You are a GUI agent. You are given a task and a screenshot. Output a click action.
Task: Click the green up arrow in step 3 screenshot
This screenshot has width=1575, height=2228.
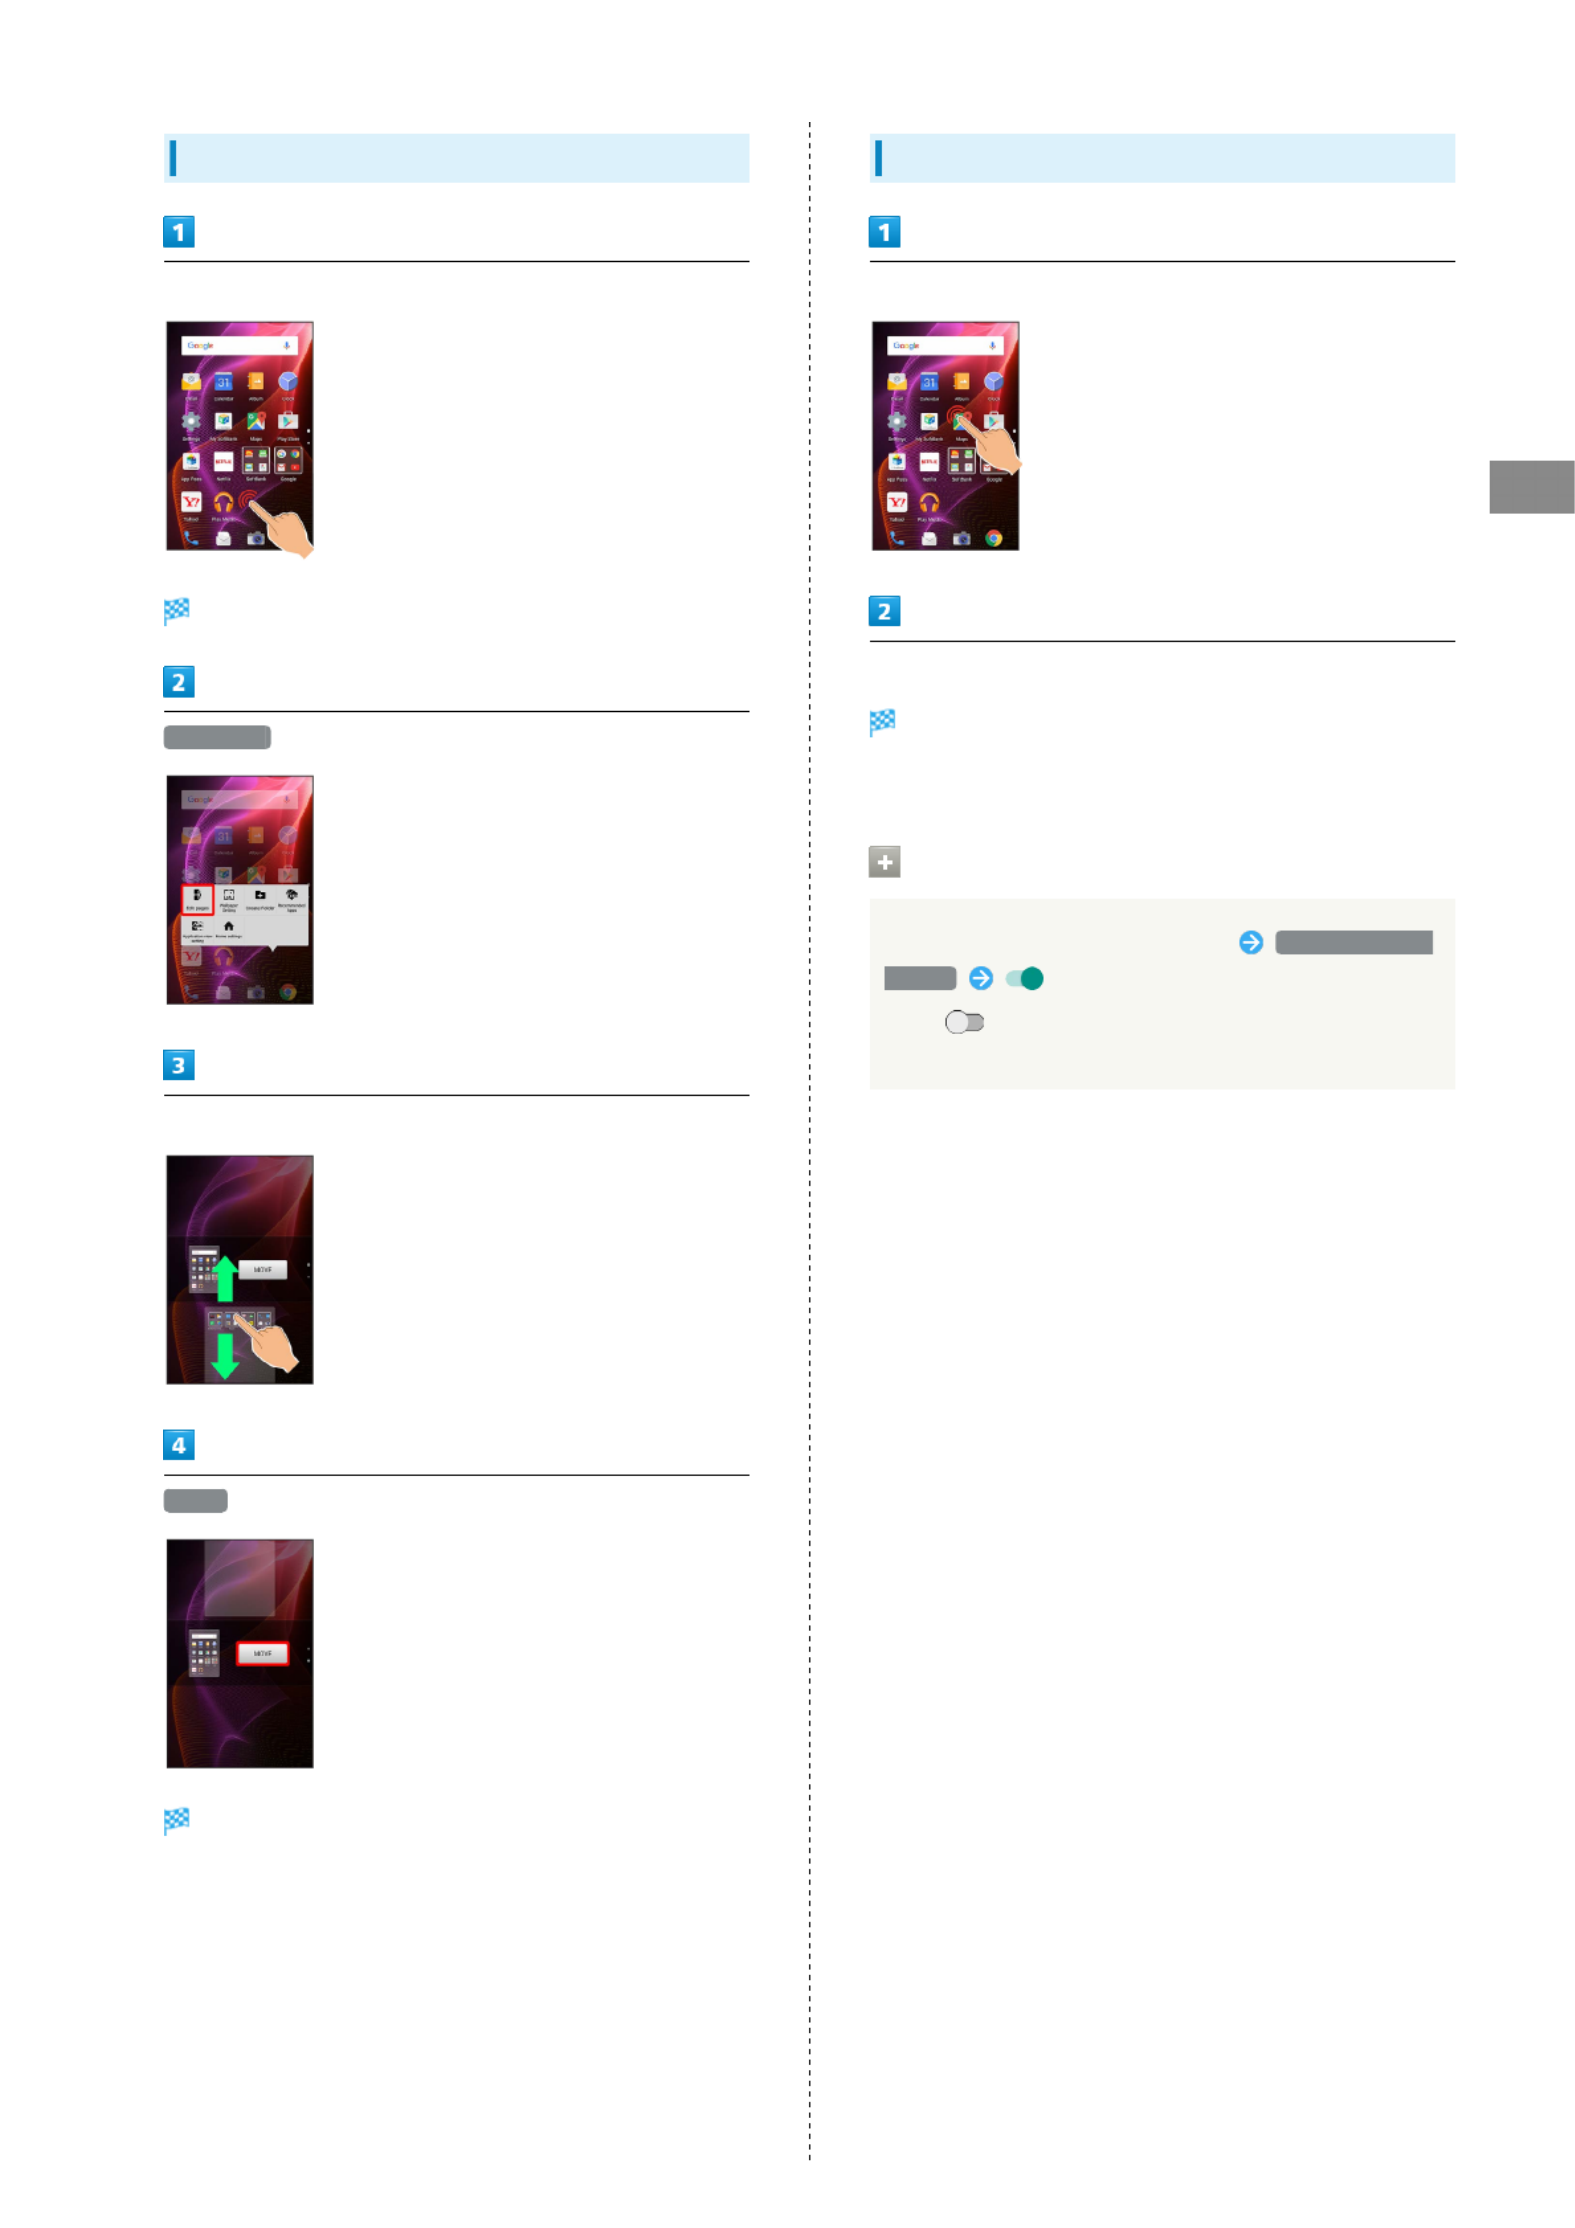click(x=225, y=1278)
